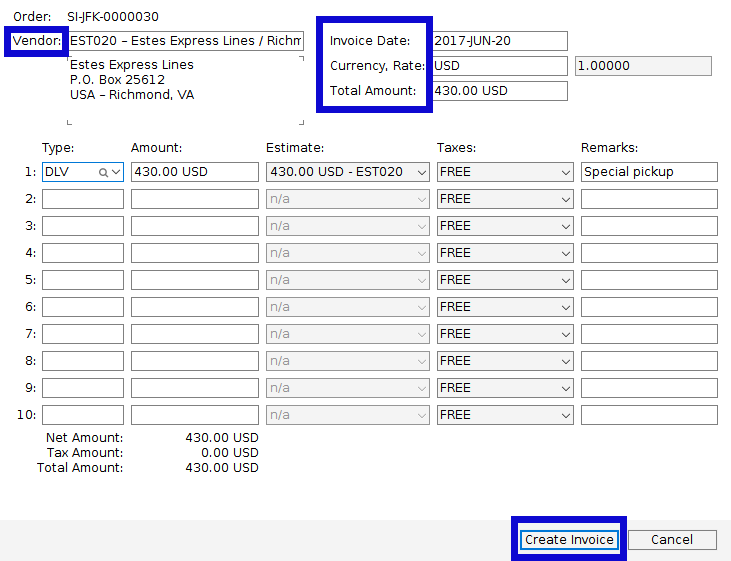Screen dimensions: 731x561
Task: Open the Taxes dropdown in row 5
Action: [x=505, y=280]
